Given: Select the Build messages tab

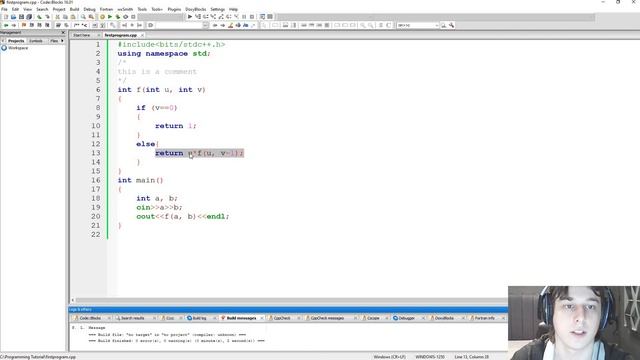Looking at the screenshot, I should click(241, 318).
